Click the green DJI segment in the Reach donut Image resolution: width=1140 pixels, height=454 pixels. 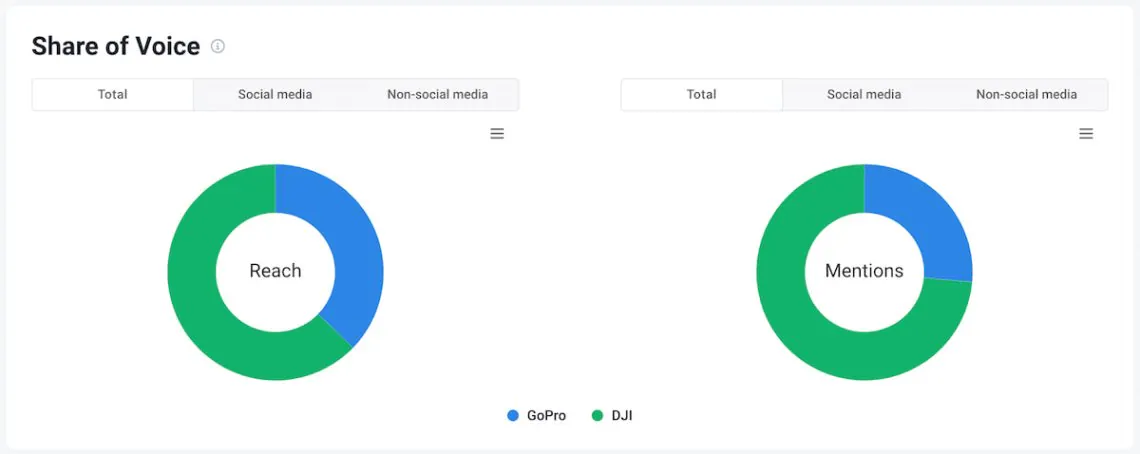click(x=200, y=300)
